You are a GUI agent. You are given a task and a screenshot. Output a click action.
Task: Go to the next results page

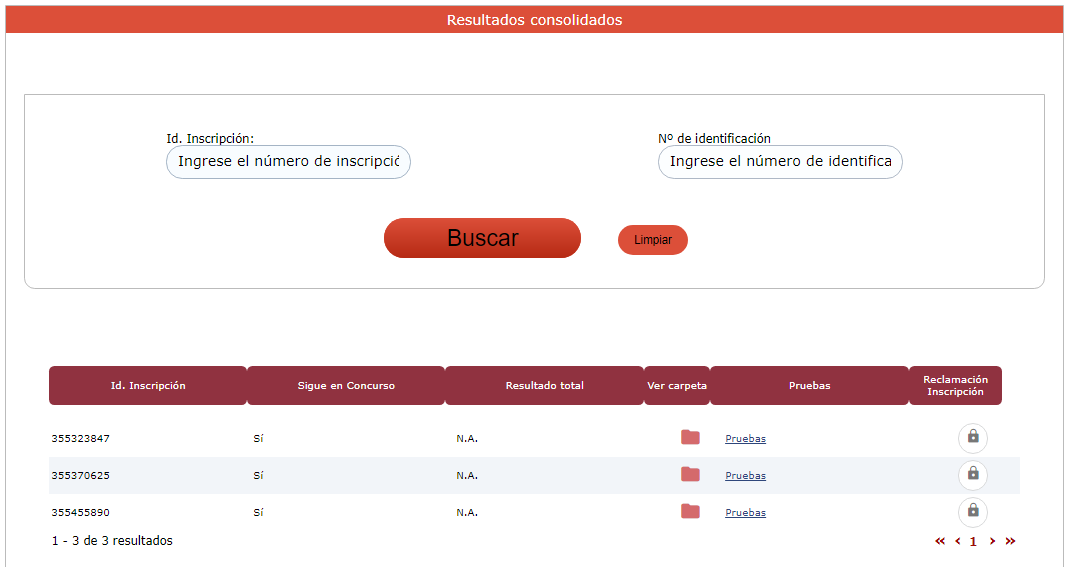(992, 541)
